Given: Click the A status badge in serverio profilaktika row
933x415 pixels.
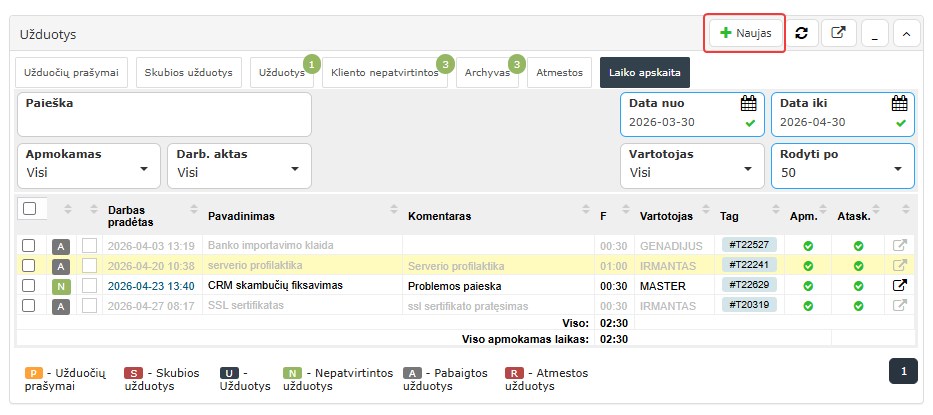Looking at the screenshot, I should 61,267.
